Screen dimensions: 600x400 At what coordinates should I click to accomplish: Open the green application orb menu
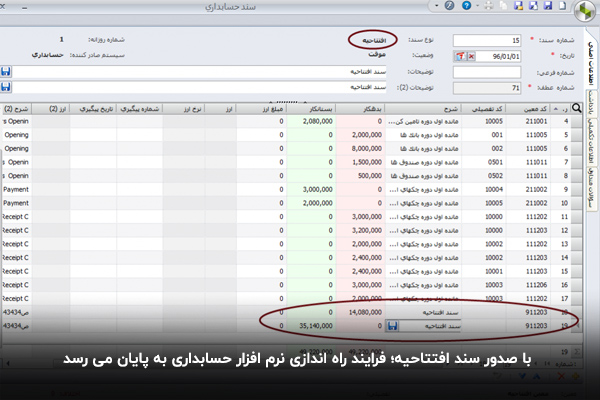585,11
